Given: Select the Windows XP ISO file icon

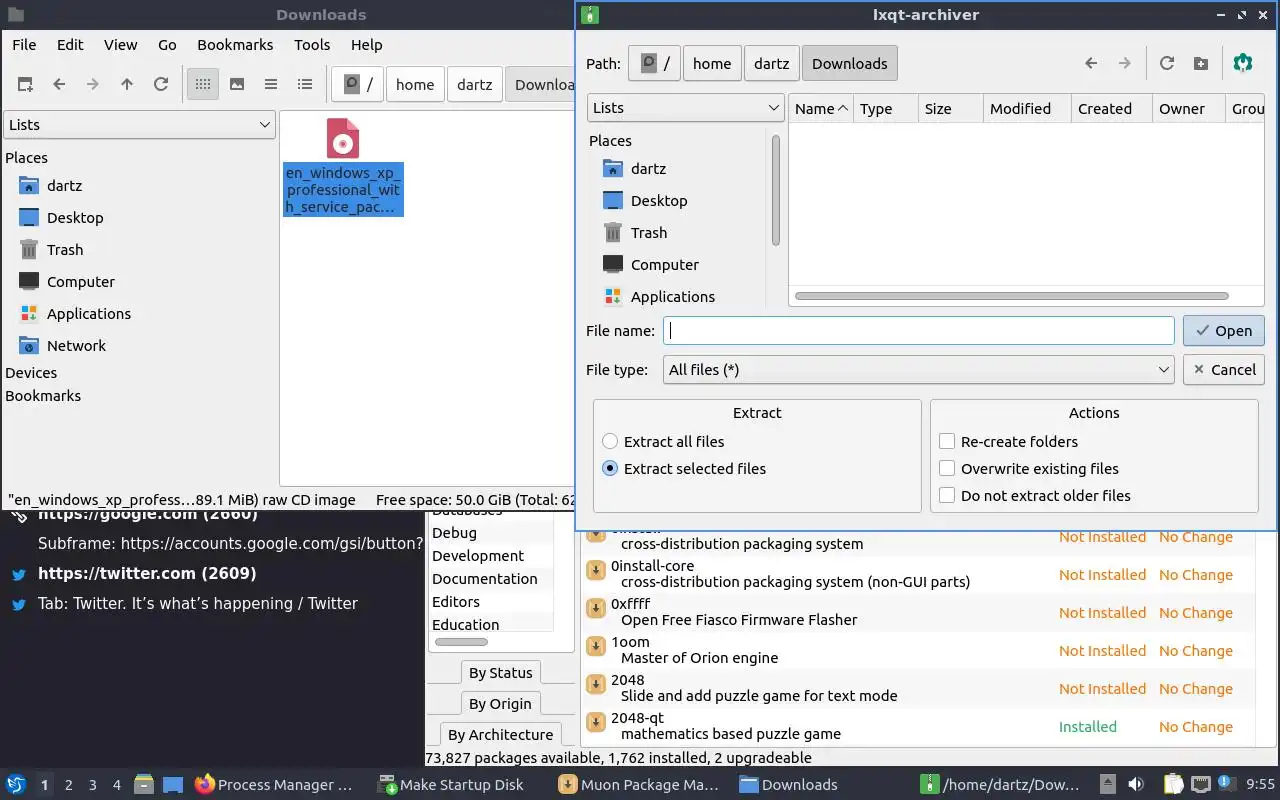Looking at the screenshot, I should tap(343, 139).
